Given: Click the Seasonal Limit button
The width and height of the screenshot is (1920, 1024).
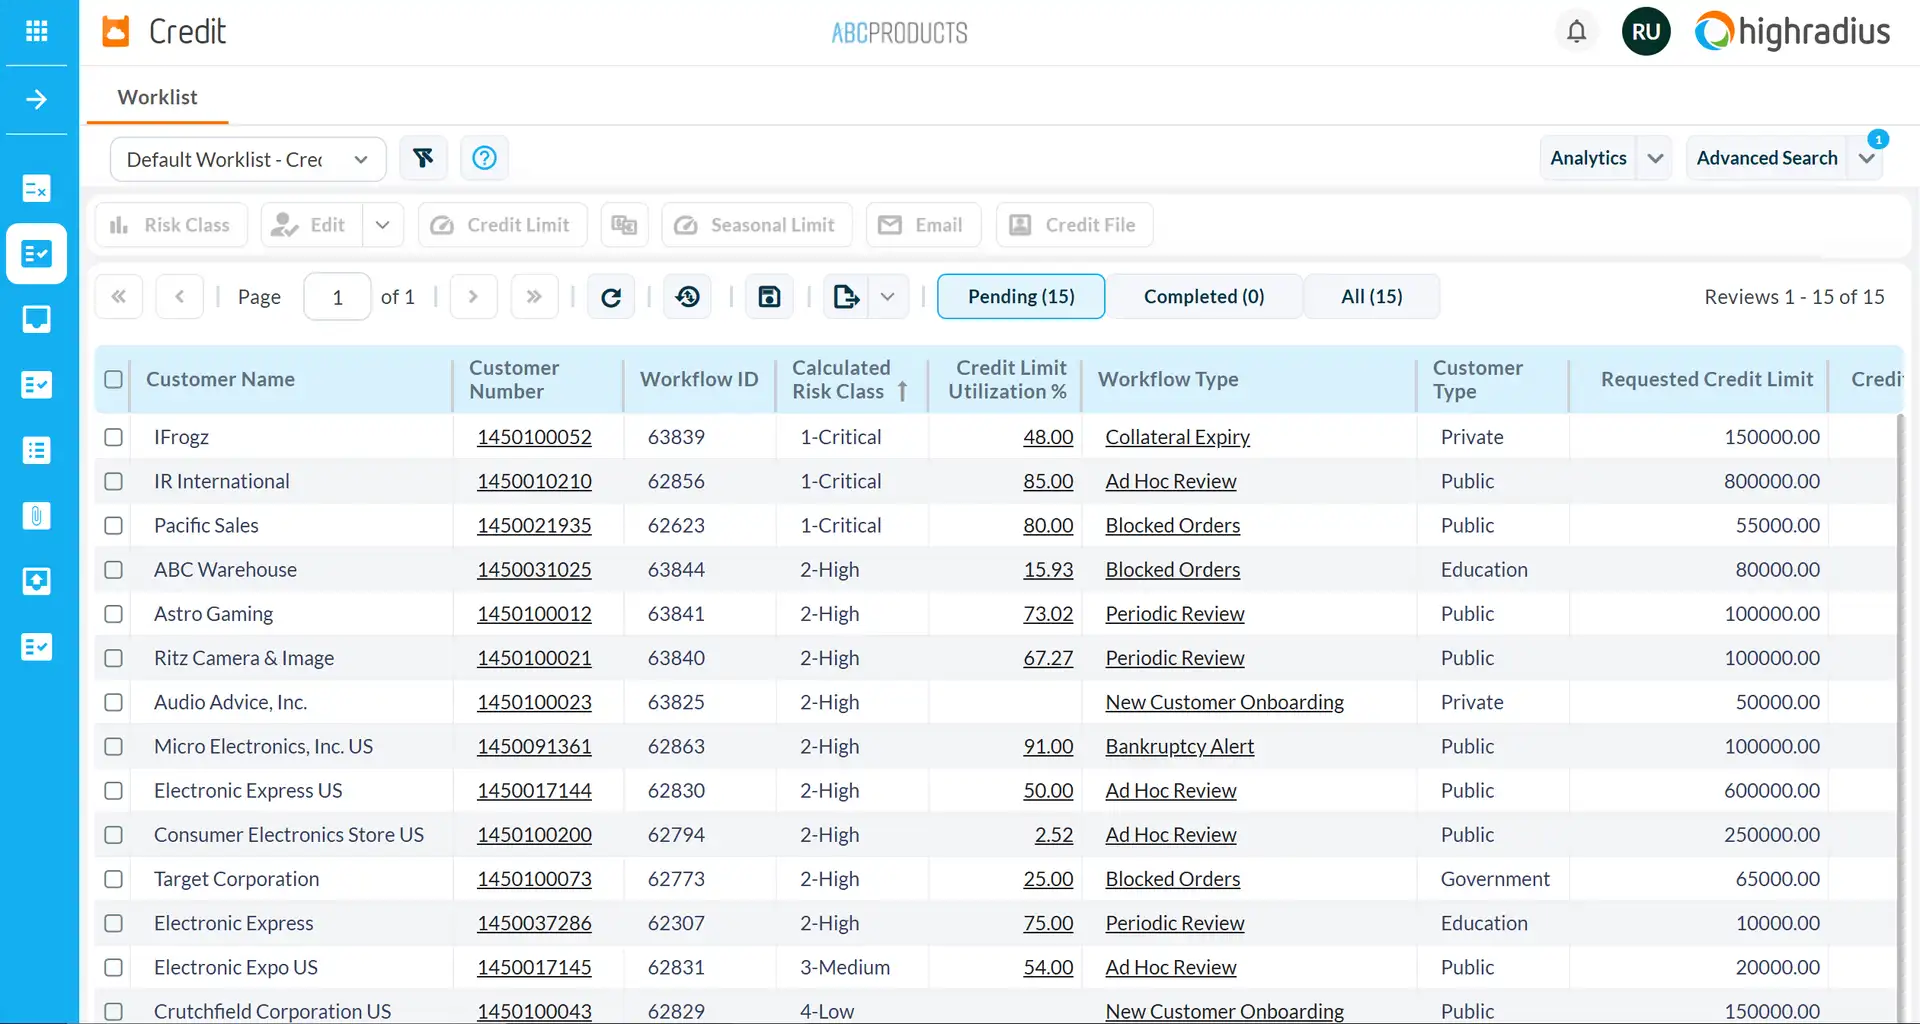Looking at the screenshot, I should click(x=757, y=225).
